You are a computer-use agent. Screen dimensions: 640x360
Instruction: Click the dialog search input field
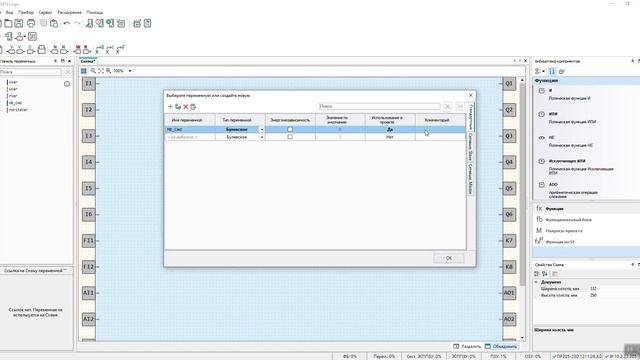click(379, 106)
